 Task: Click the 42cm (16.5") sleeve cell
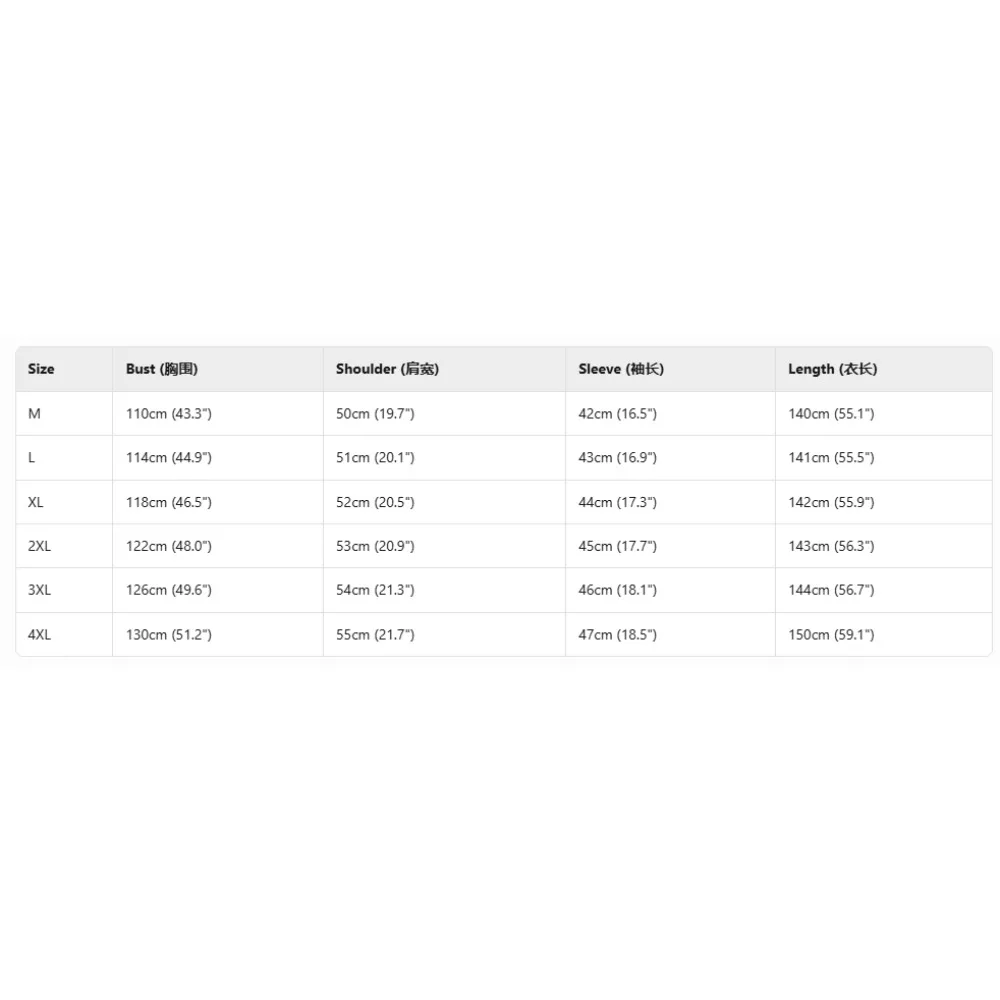(x=617, y=414)
